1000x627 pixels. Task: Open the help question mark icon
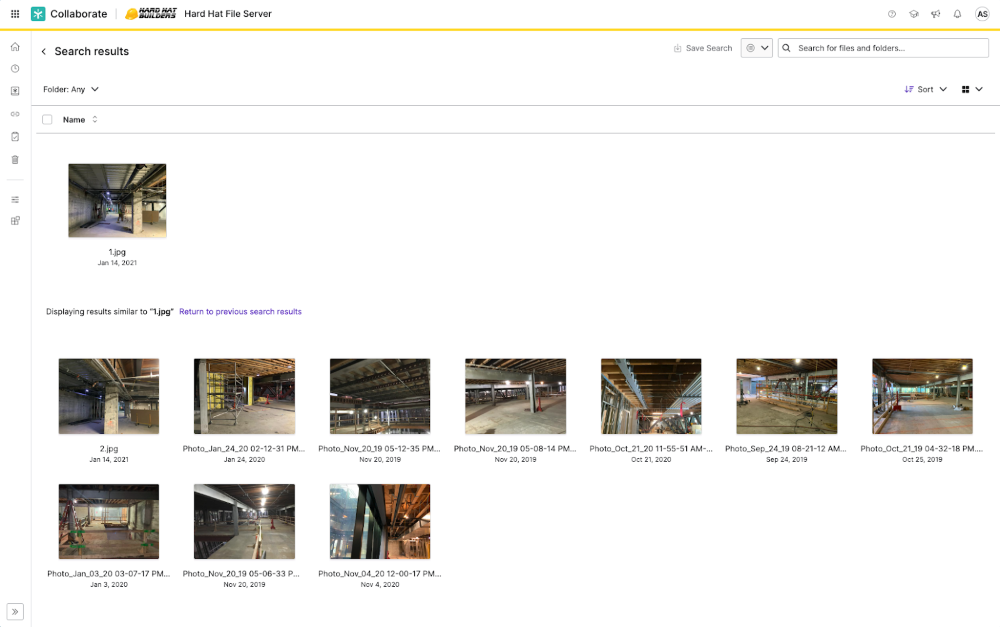[892, 14]
